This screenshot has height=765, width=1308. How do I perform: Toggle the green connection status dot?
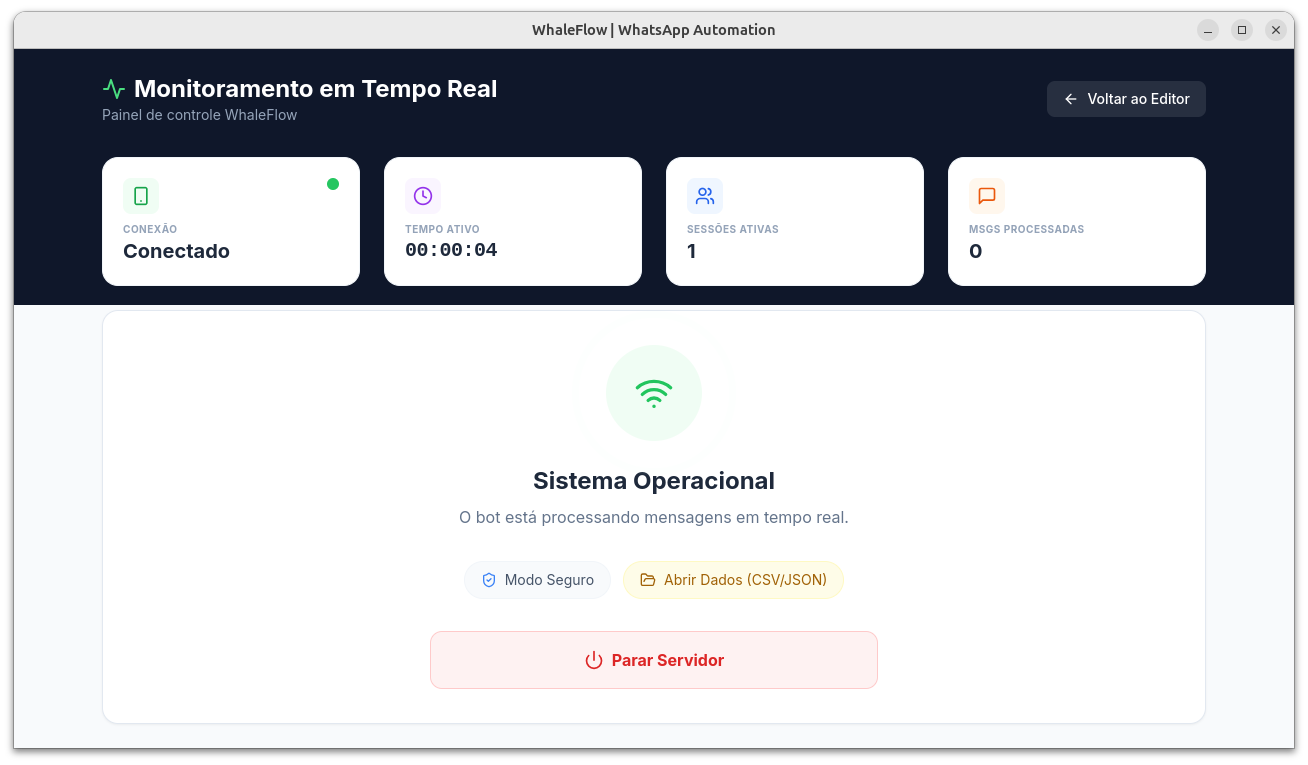click(334, 184)
